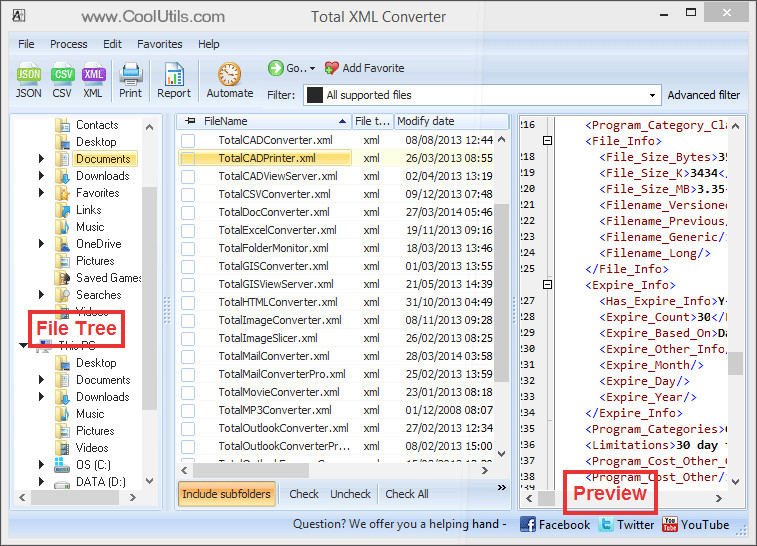Open the Print tool
The height and width of the screenshot is (546, 757).
130,74
